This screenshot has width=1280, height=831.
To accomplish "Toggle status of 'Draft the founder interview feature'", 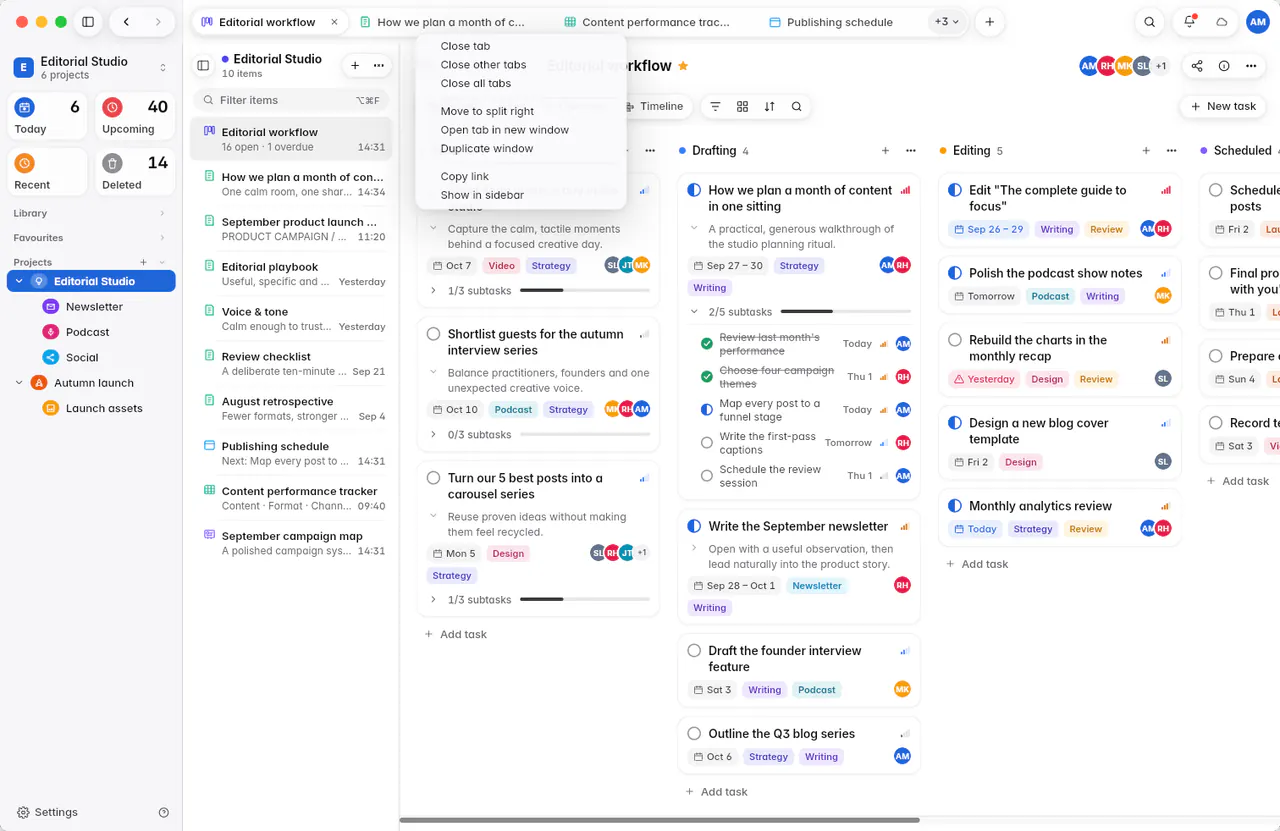I will [x=694, y=651].
